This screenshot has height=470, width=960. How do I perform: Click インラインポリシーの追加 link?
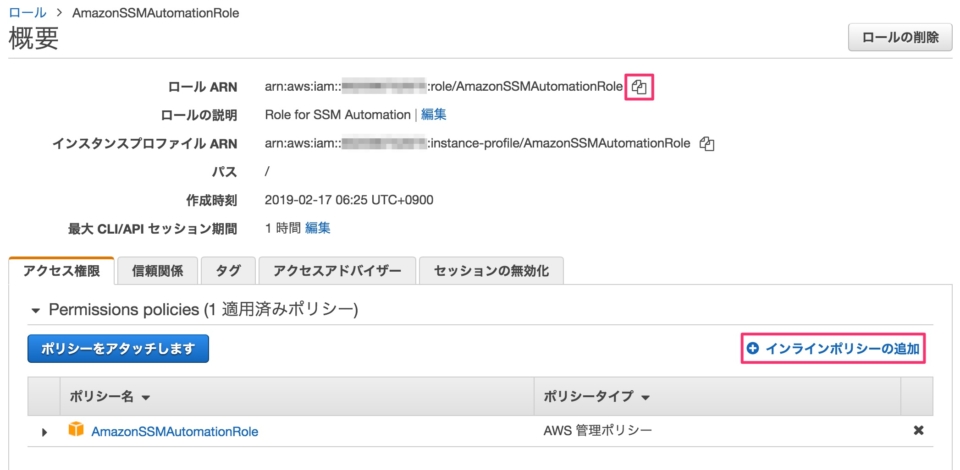point(842,349)
